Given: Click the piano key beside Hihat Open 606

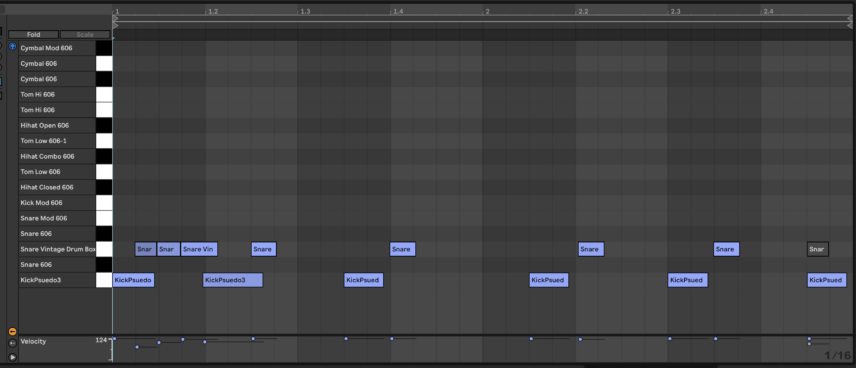Looking at the screenshot, I should [x=104, y=126].
